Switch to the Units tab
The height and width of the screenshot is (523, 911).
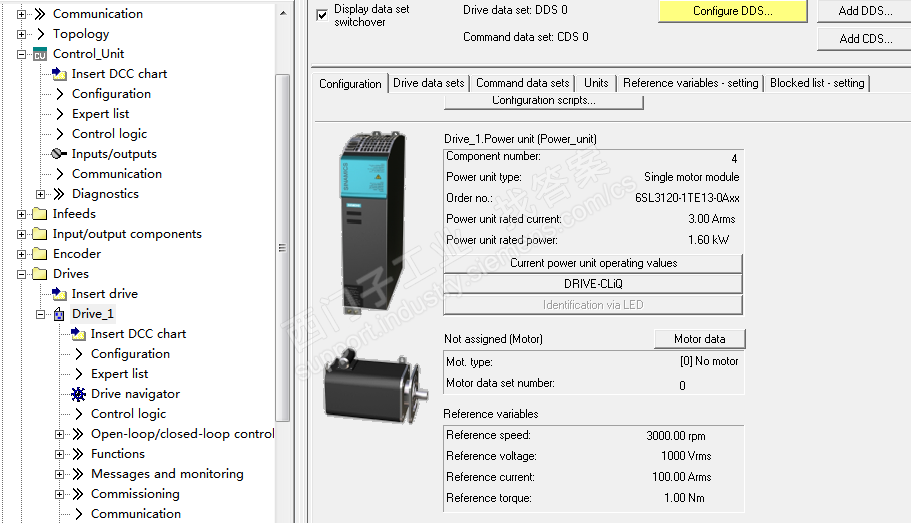(x=596, y=83)
